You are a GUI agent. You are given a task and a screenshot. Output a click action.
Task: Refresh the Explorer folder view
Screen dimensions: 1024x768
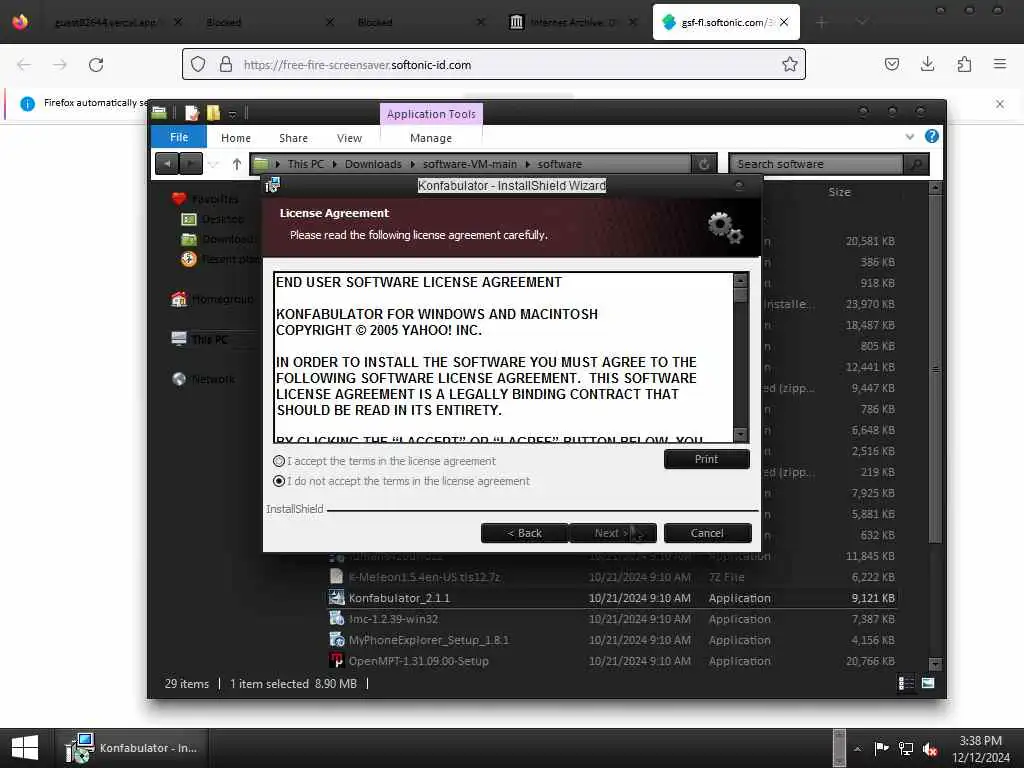704,164
